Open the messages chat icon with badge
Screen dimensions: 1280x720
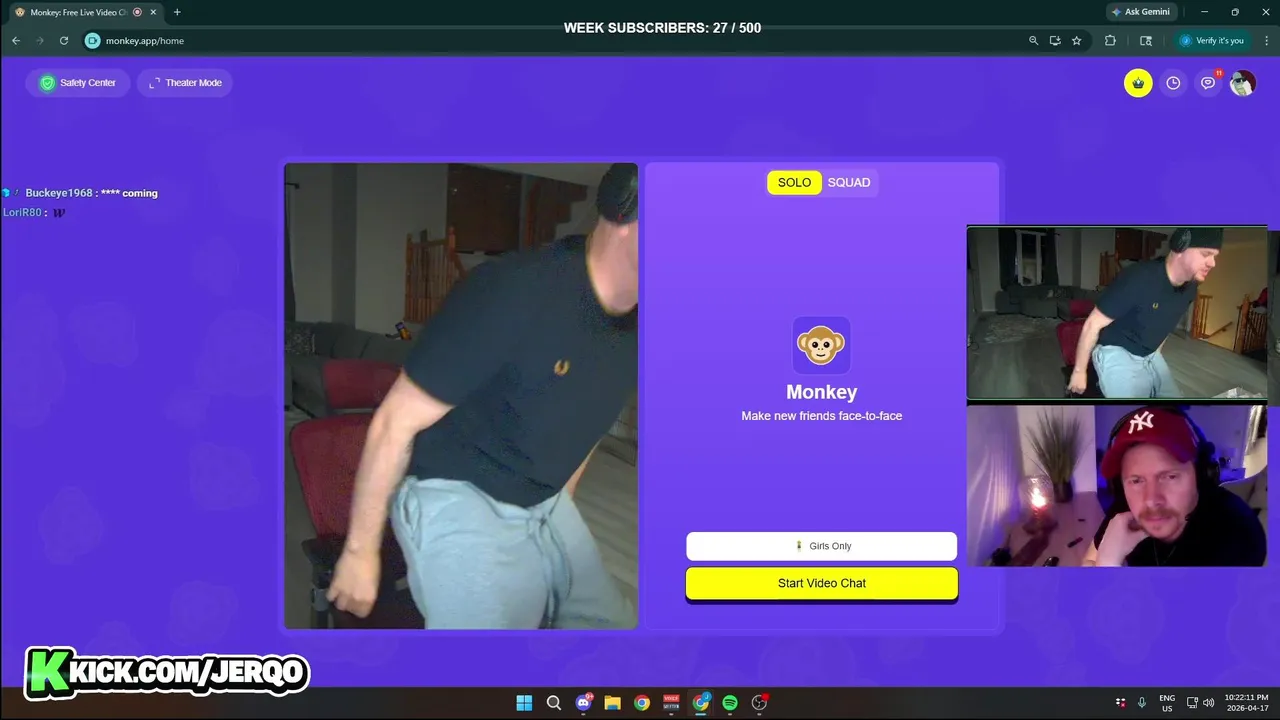point(1208,83)
